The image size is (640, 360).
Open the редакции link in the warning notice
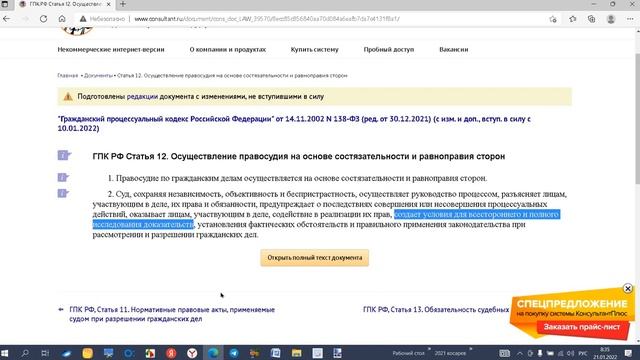(x=142, y=97)
